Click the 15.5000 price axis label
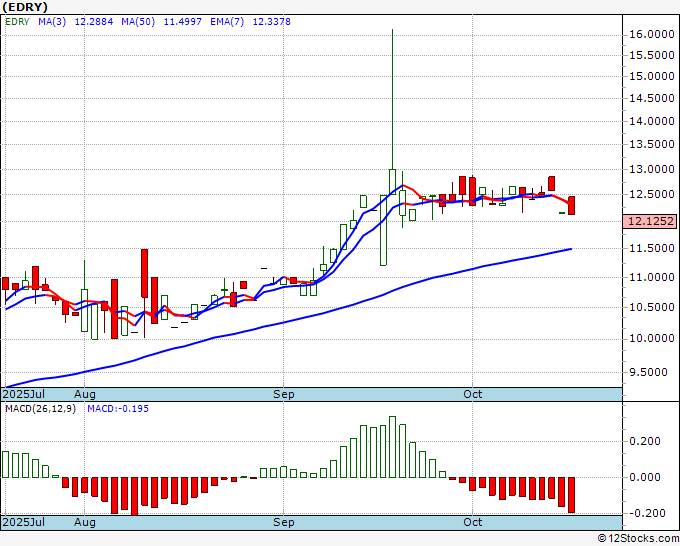The image size is (680, 546). tap(651, 55)
